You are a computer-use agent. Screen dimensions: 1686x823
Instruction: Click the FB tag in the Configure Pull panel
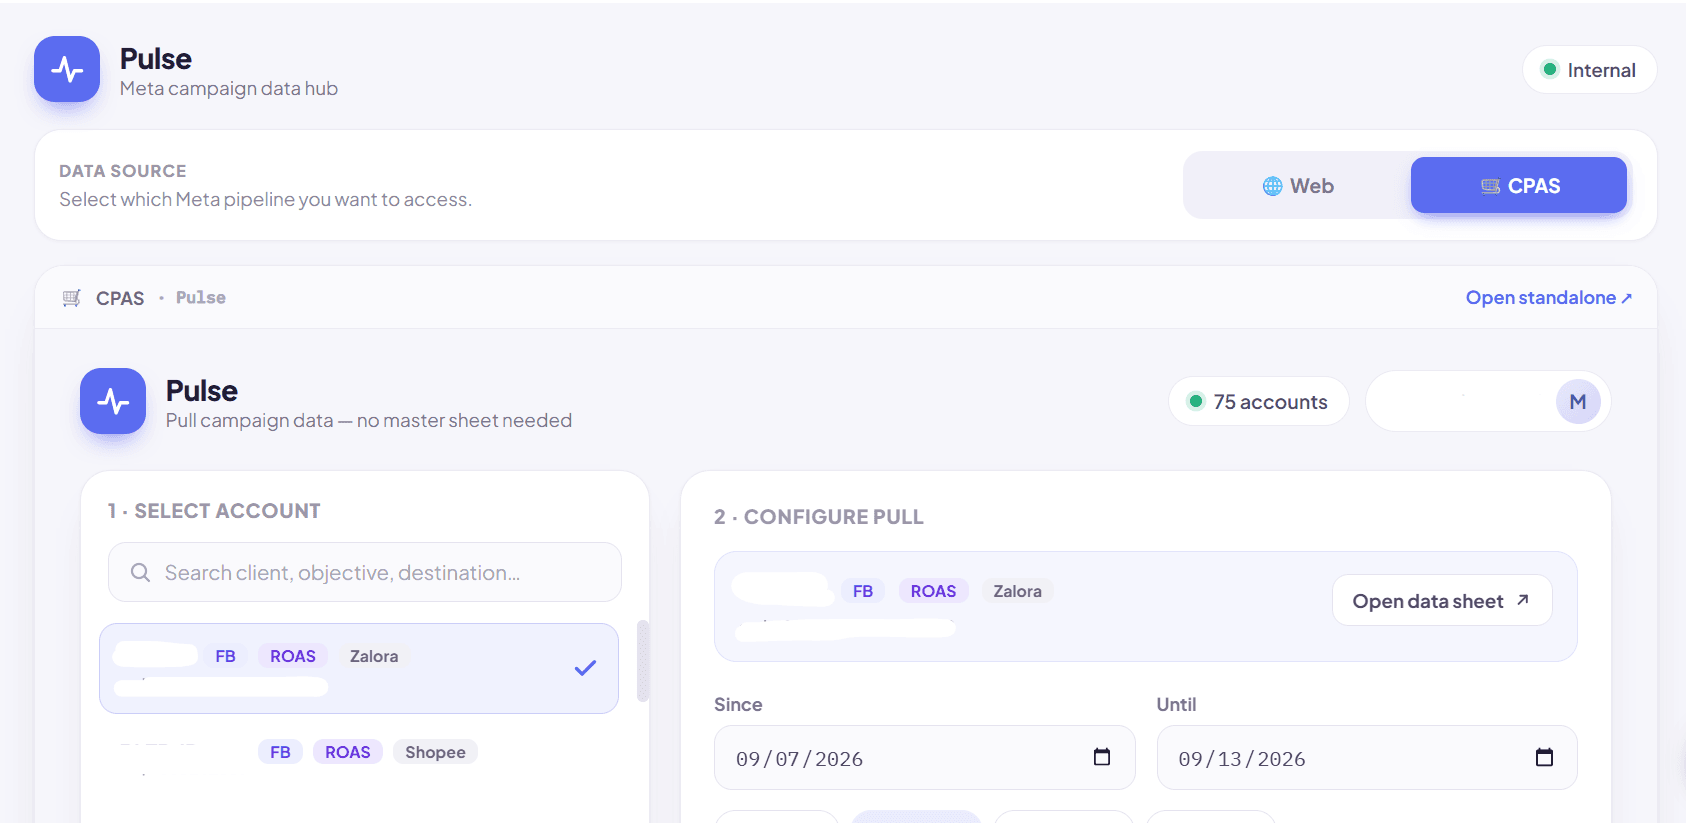click(x=863, y=591)
